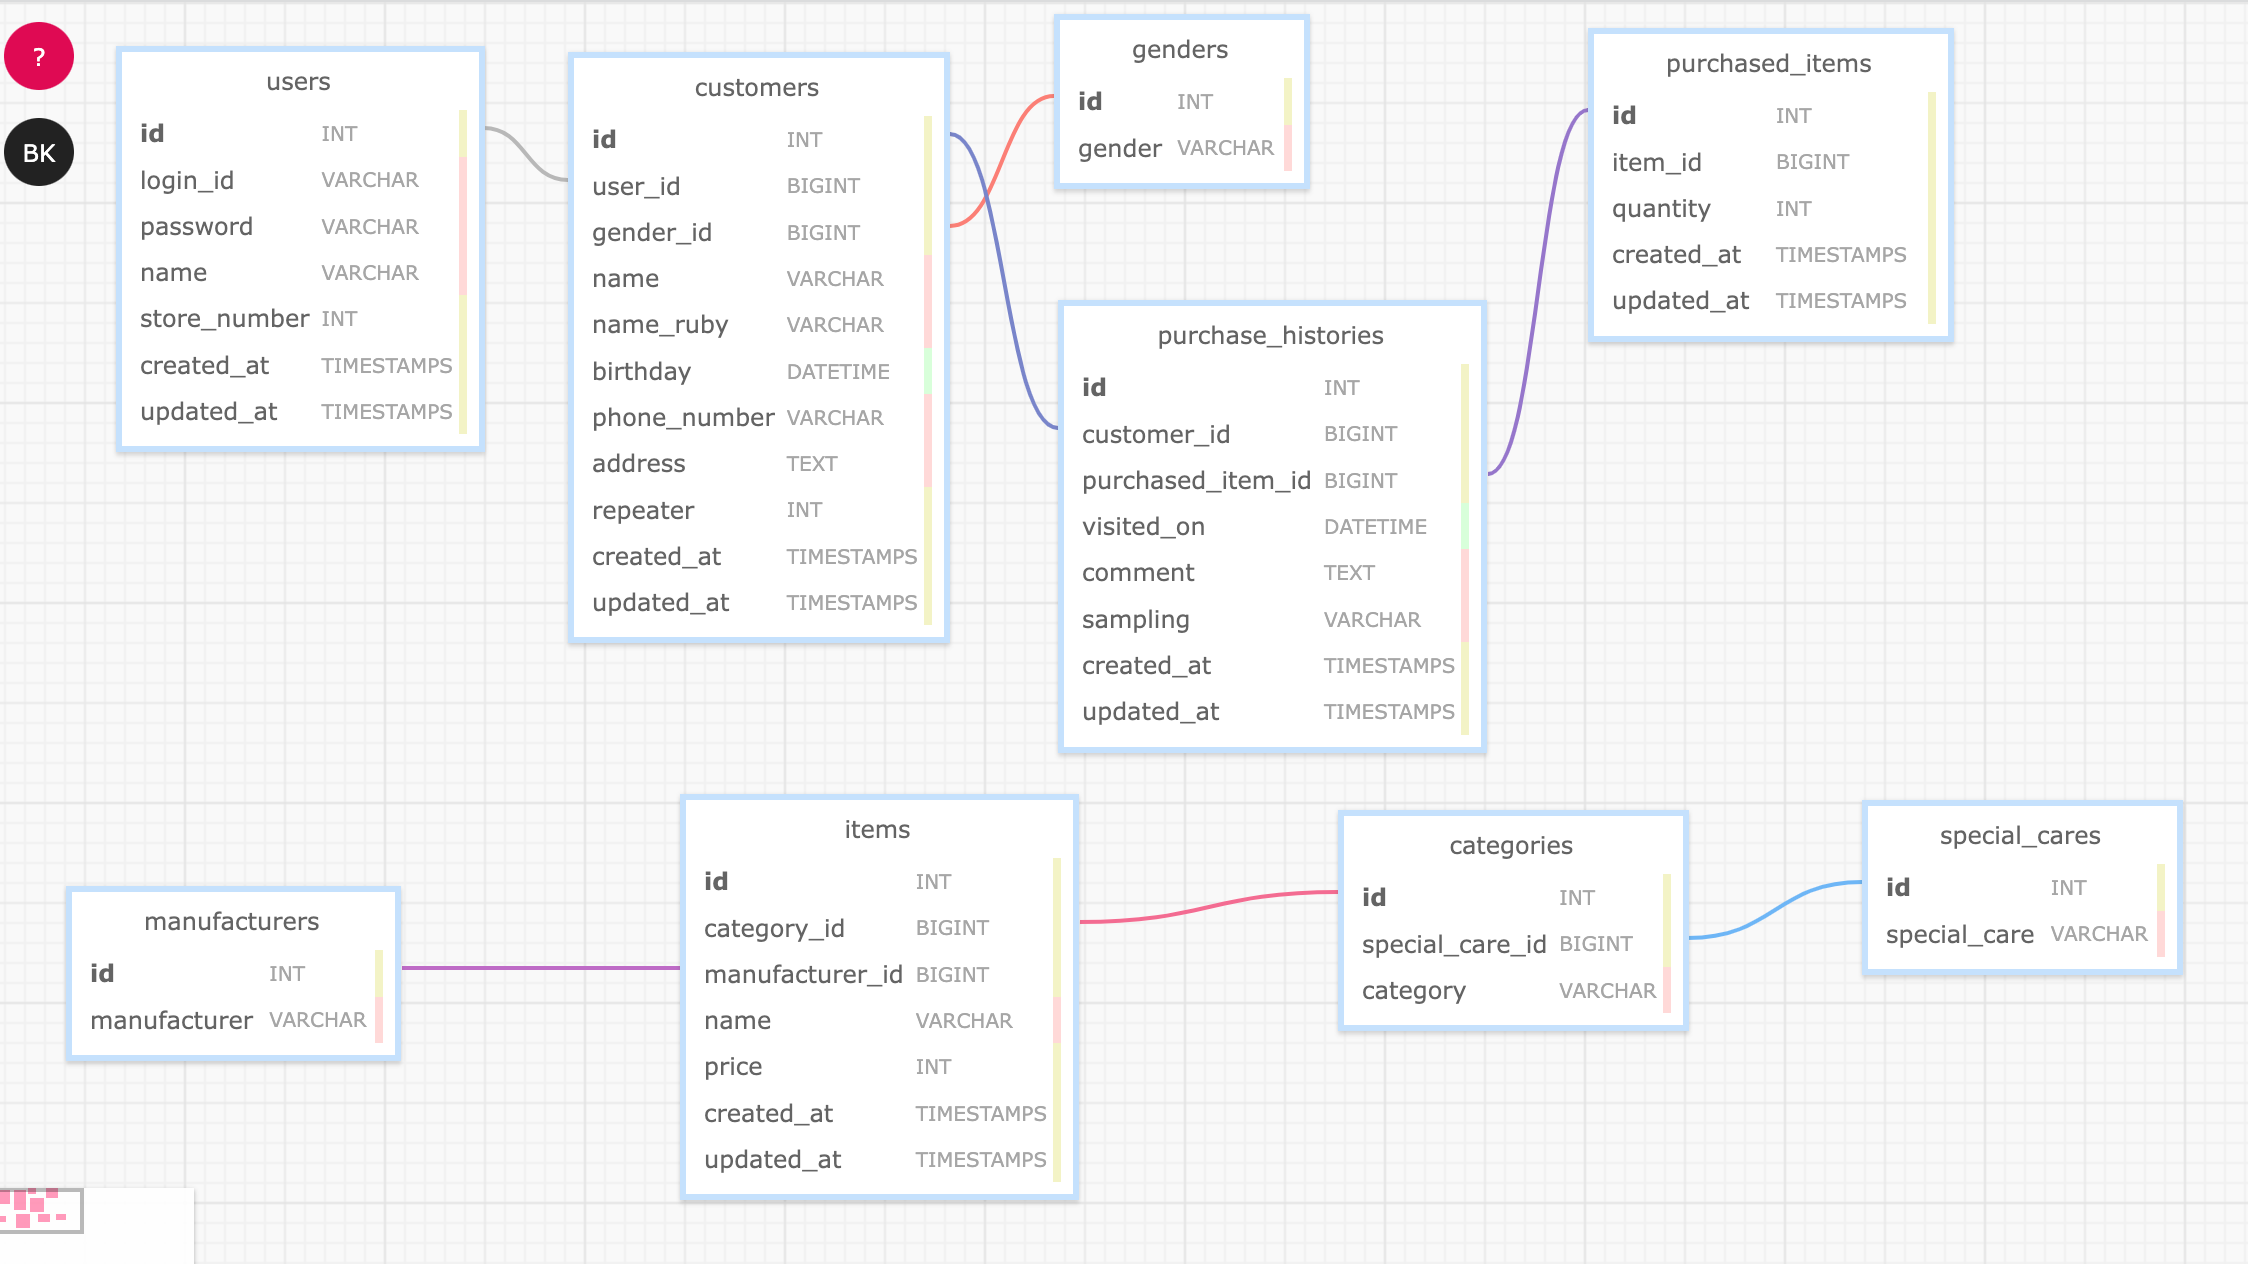Select the purchase_histories table title
This screenshot has height=1264, width=2248.
click(1271, 336)
